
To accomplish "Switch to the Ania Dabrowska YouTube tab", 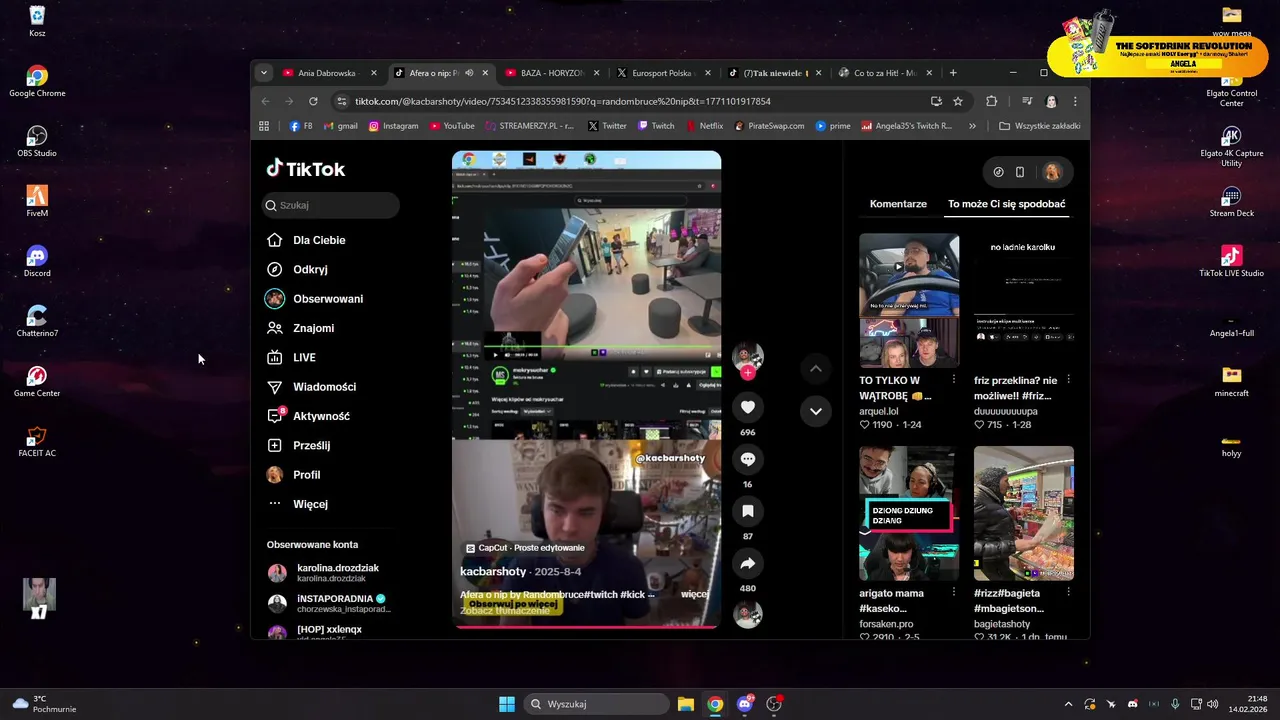I will (327, 73).
